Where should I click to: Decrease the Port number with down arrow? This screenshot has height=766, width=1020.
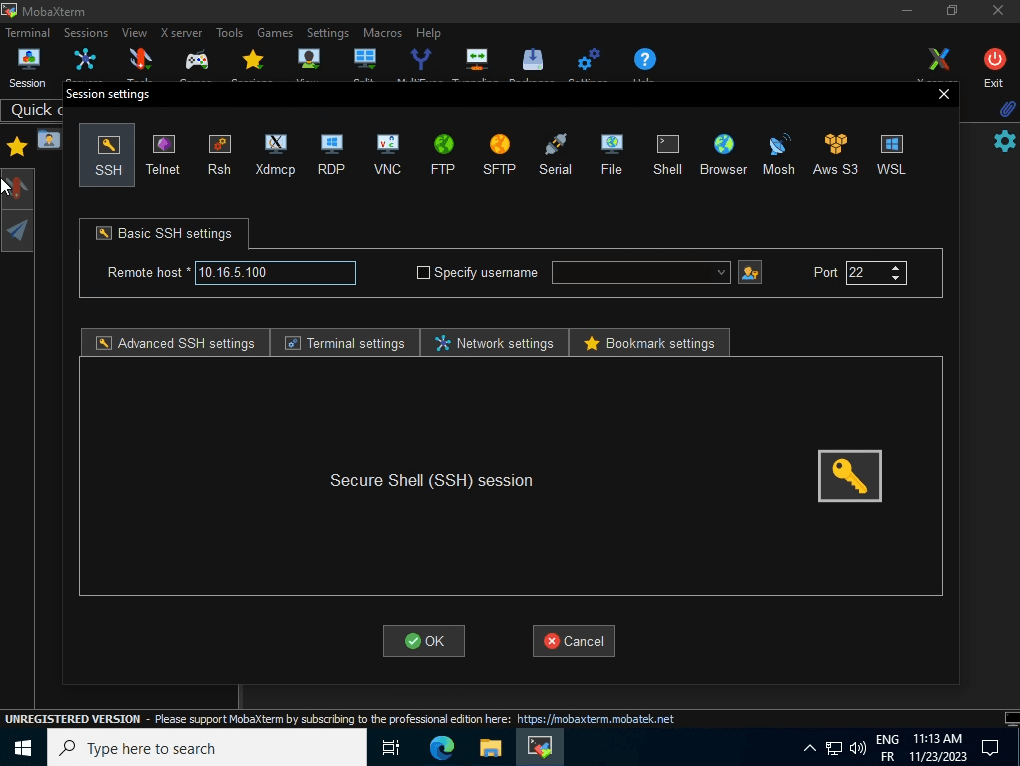(x=896, y=278)
